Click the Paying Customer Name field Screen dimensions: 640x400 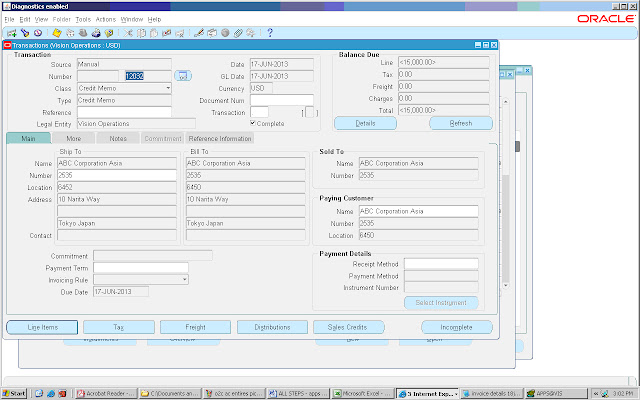tap(419, 211)
